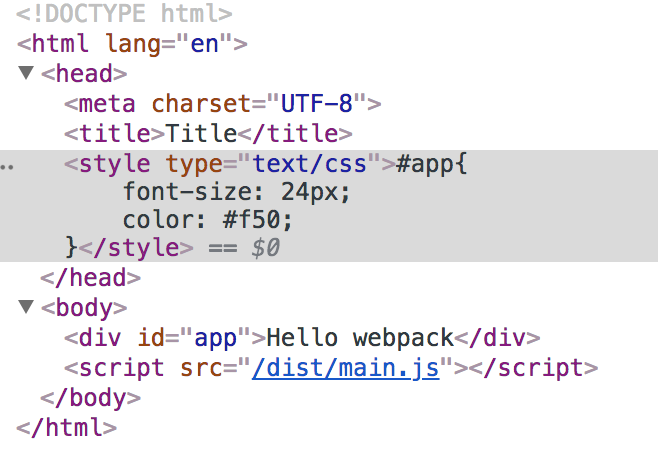Image resolution: width=658 pixels, height=460 pixels.
Task: Click the "Hello webpack" text content
Action: pos(361,337)
